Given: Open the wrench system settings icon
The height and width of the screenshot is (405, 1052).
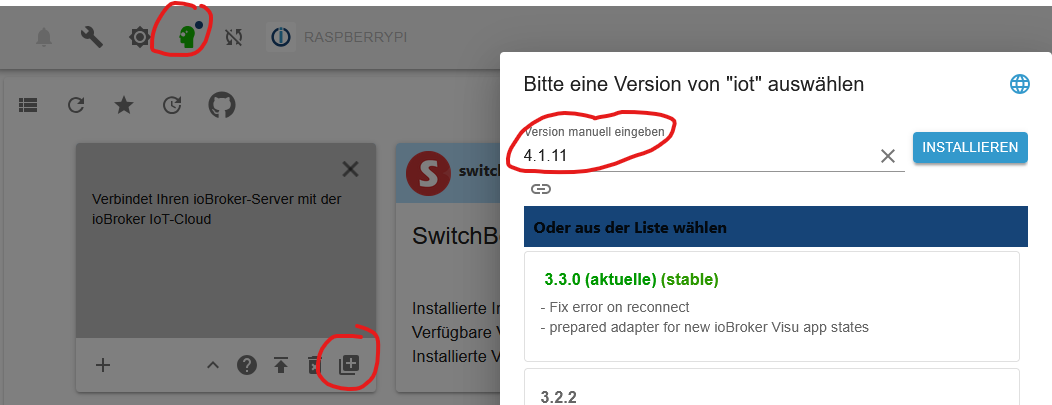Looking at the screenshot, I should coord(92,37).
